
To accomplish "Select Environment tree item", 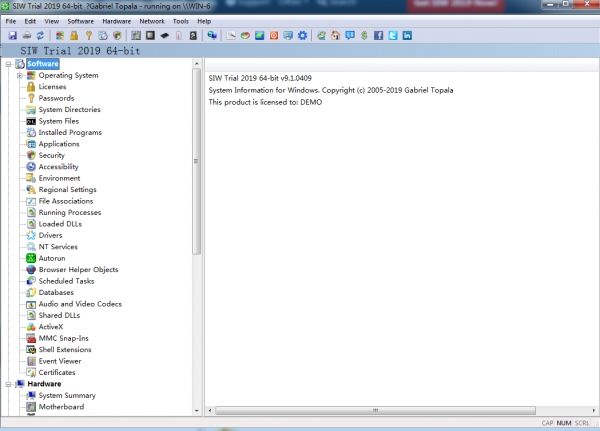I will pos(59,178).
